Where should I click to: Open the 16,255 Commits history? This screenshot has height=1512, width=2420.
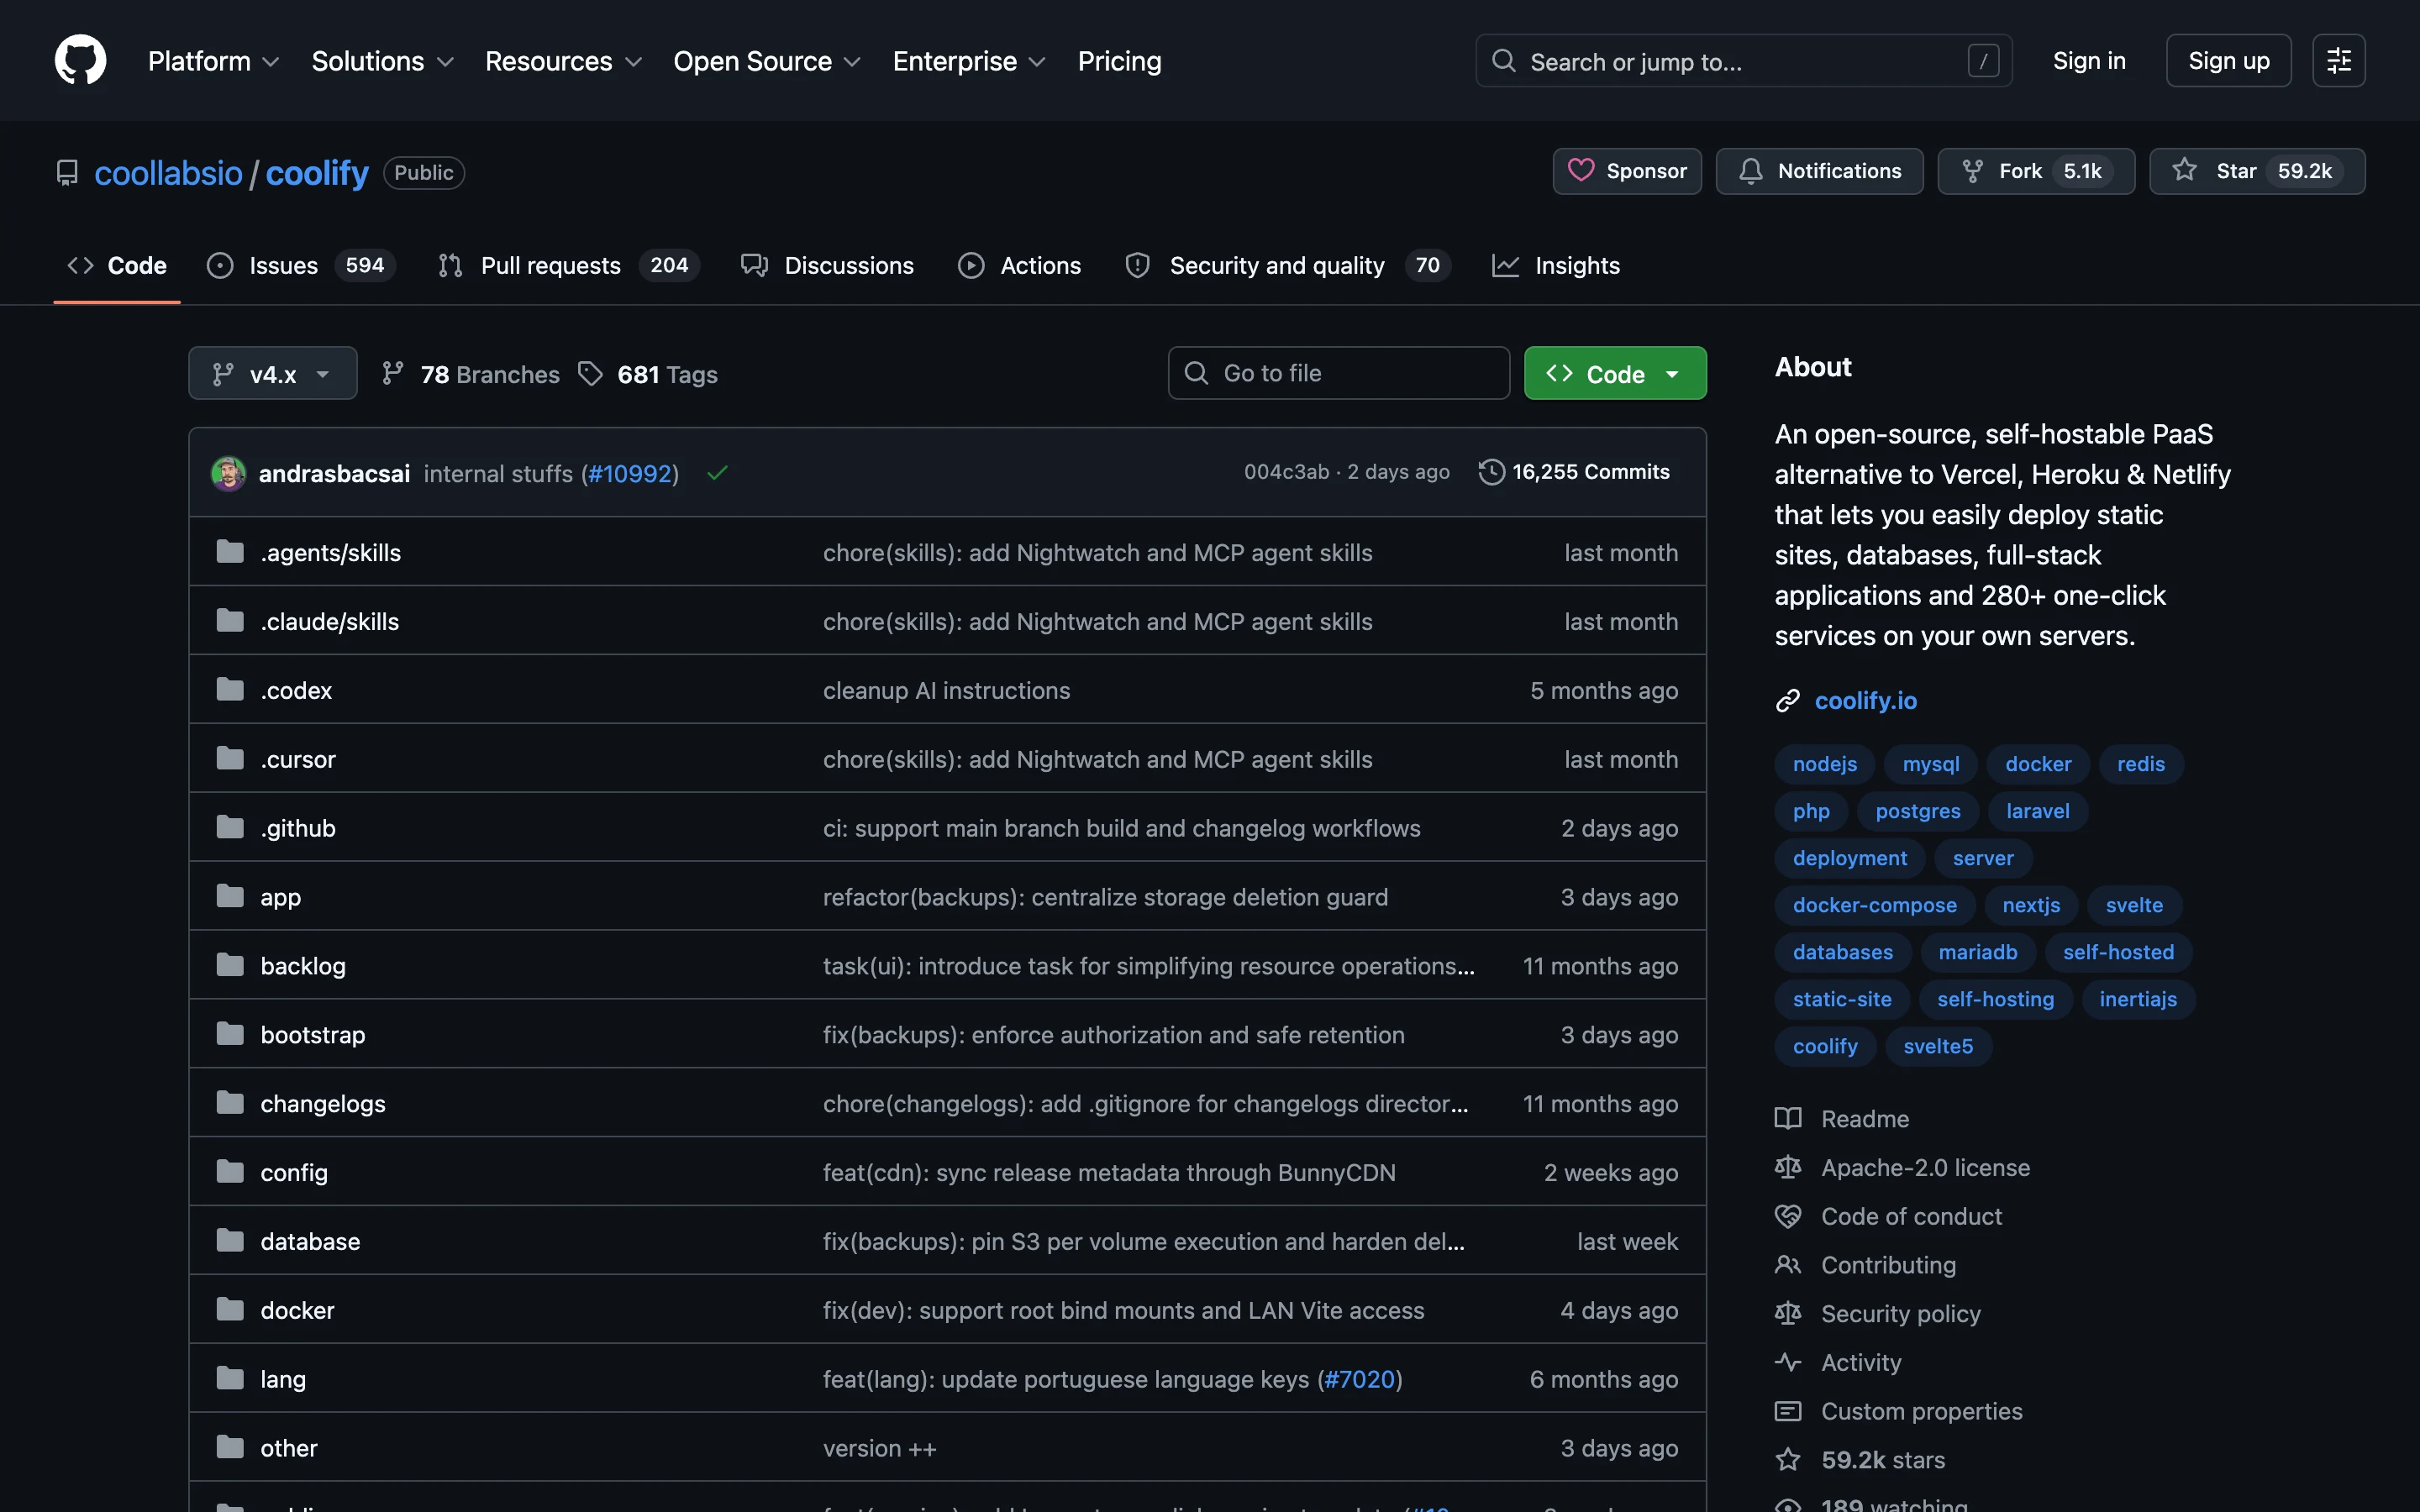[x=1574, y=472]
